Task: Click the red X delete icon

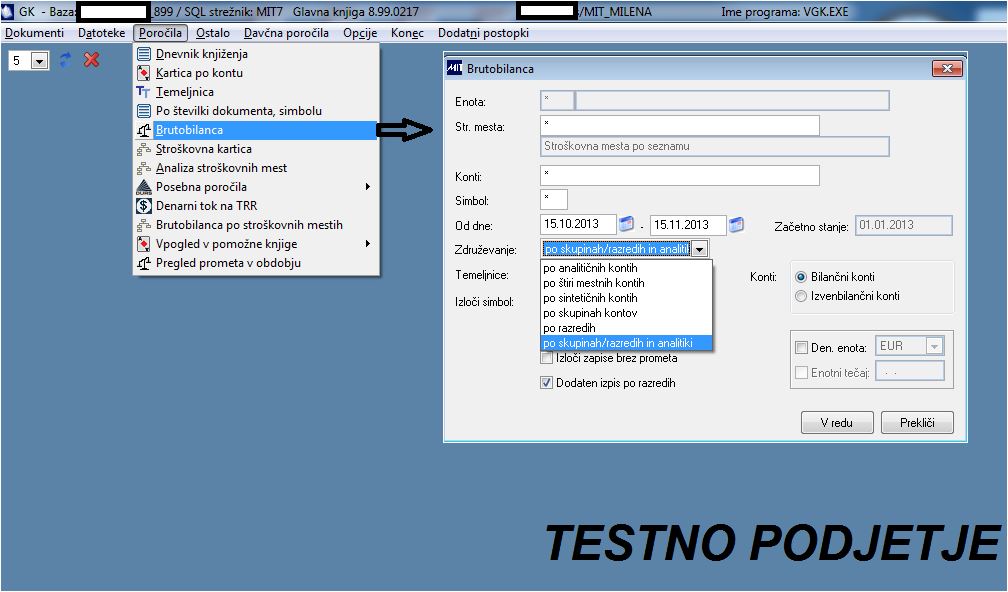Action: click(x=92, y=60)
